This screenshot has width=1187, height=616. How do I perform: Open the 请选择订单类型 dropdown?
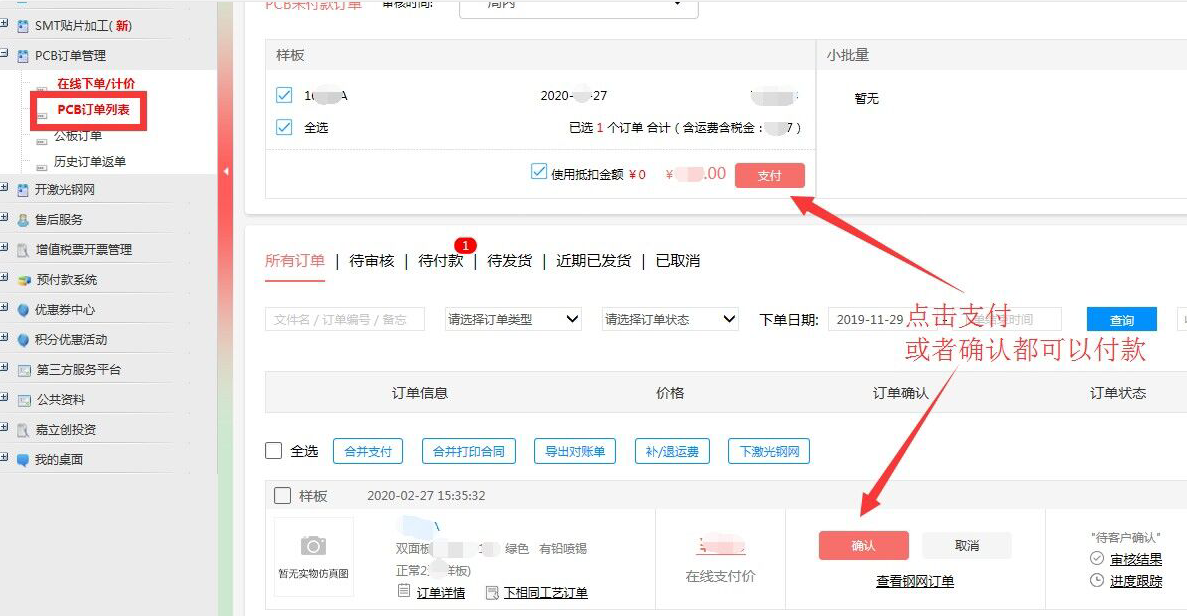[x=513, y=320]
